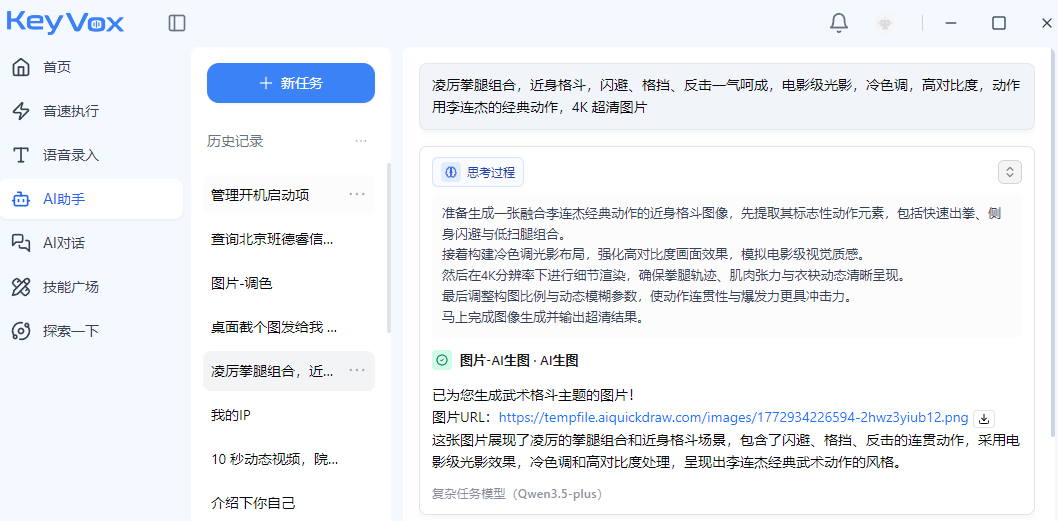Start a 新任务 new task

(290, 83)
